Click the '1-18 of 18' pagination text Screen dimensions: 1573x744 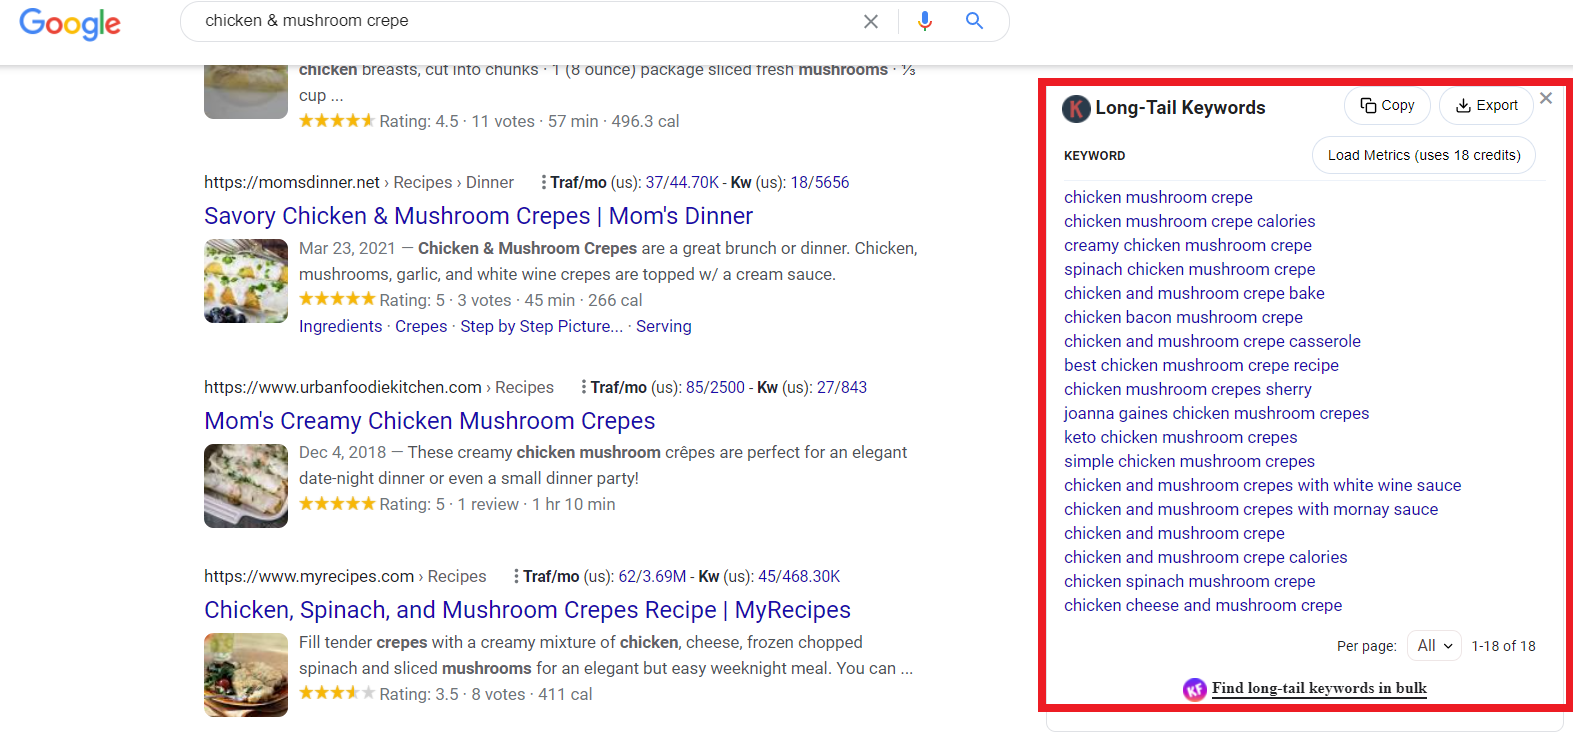tap(1503, 646)
